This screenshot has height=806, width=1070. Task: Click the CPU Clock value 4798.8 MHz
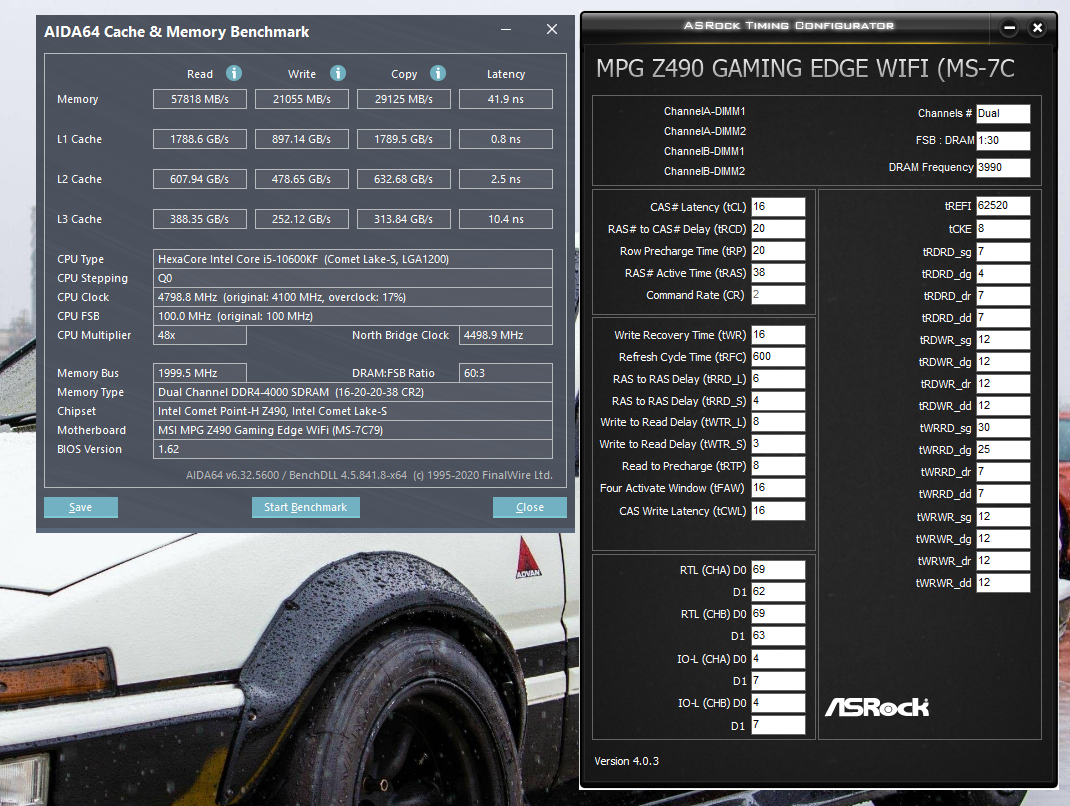point(353,298)
